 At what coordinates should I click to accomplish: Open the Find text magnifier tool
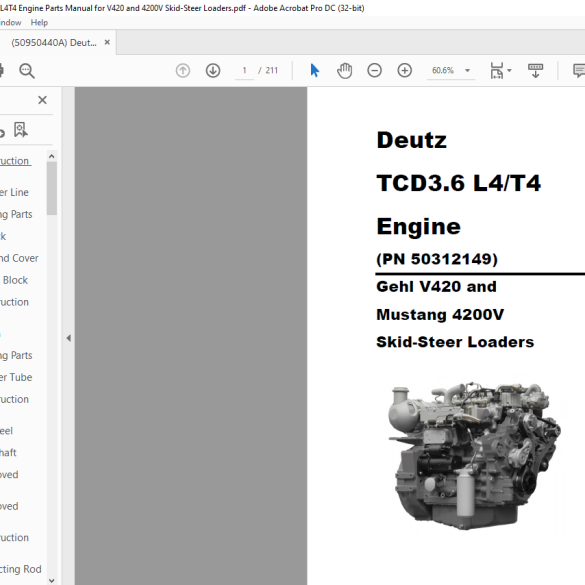[x=27, y=71]
